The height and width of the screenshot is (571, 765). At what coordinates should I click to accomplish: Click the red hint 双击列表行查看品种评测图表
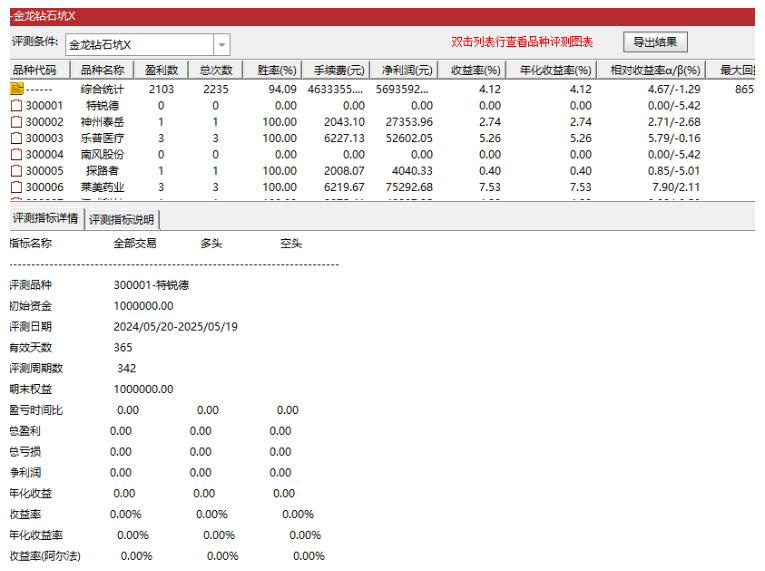tap(522, 42)
